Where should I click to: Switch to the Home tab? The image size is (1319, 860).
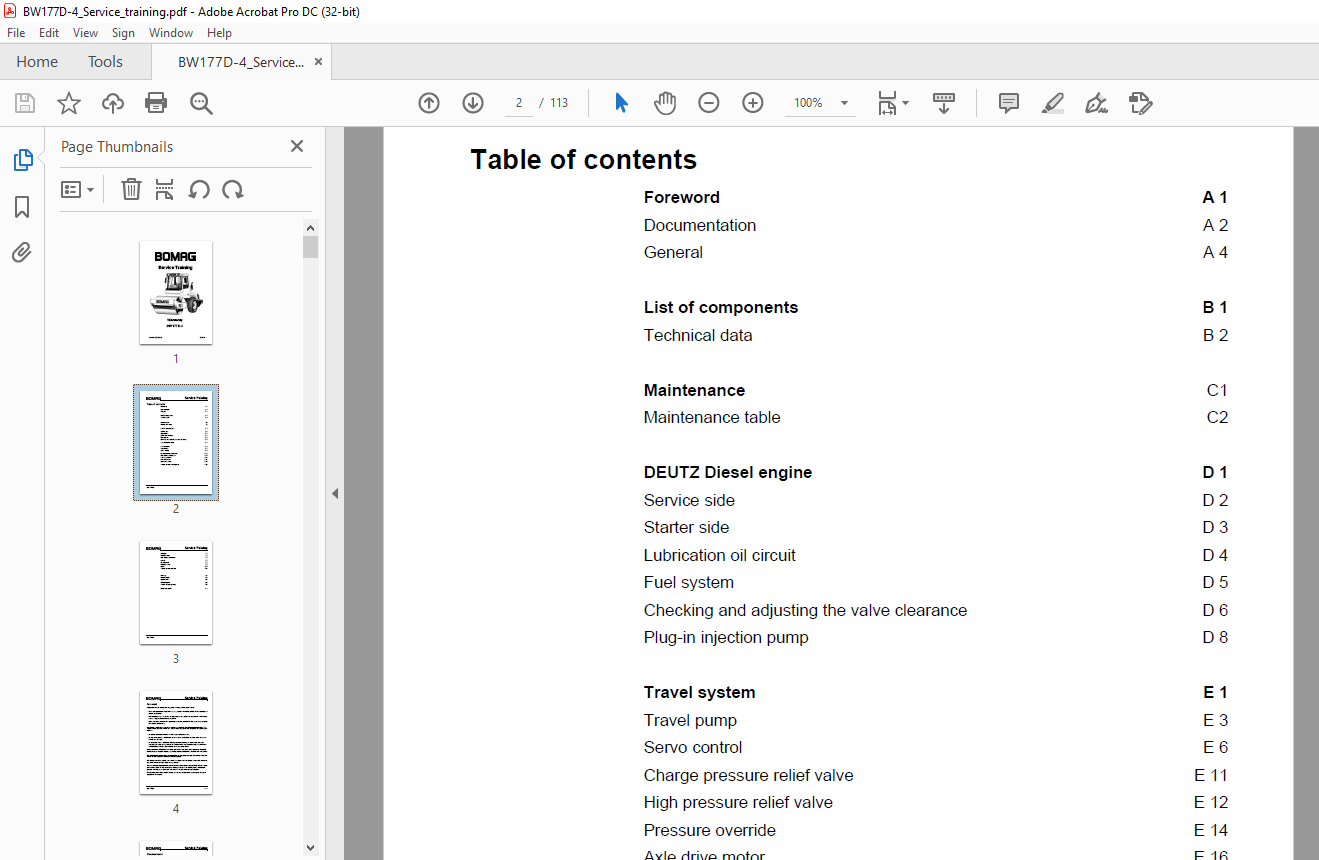click(37, 62)
